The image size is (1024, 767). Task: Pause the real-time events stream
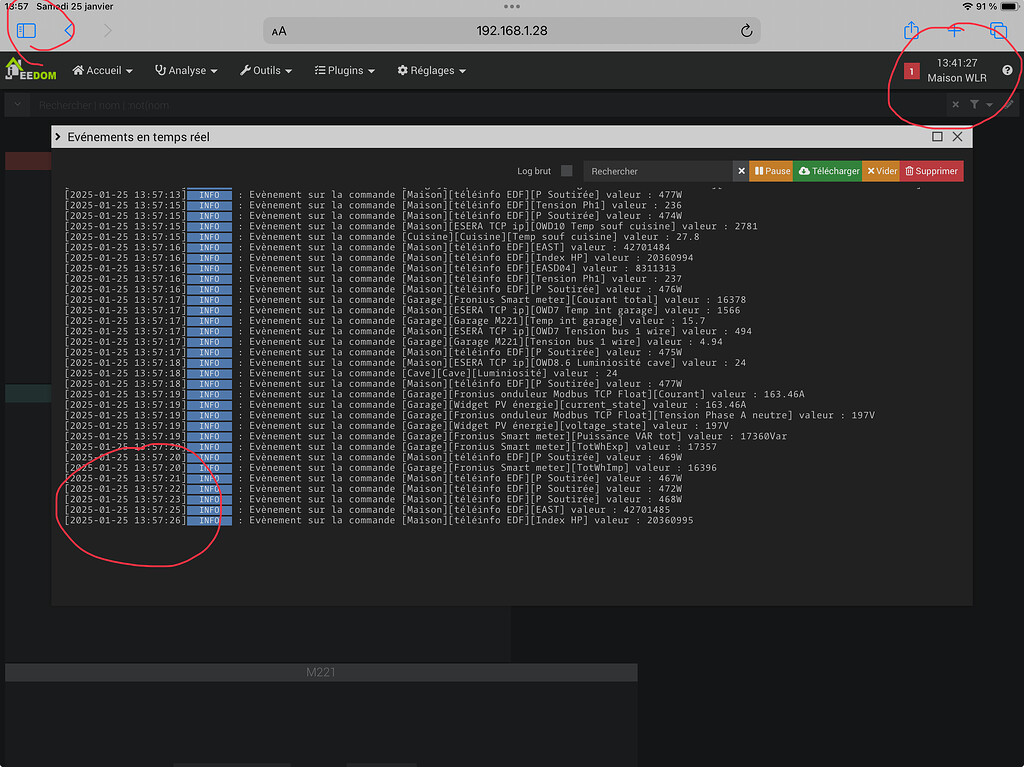pos(770,170)
